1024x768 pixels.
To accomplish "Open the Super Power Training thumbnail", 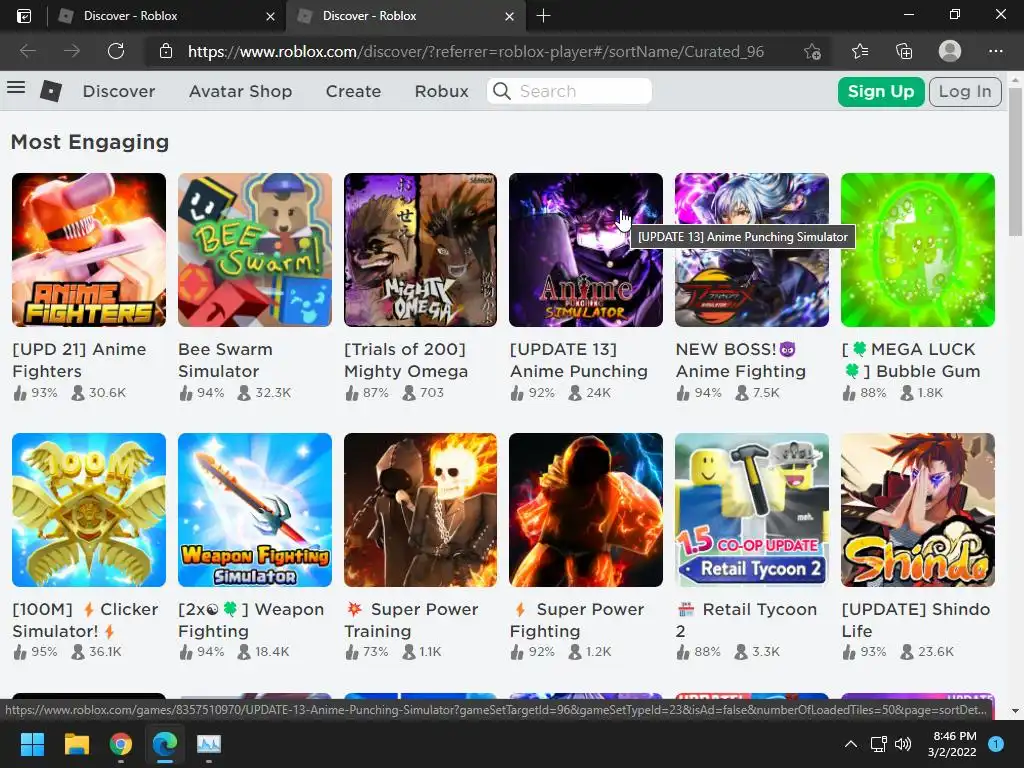I will pyautogui.click(x=420, y=509).
